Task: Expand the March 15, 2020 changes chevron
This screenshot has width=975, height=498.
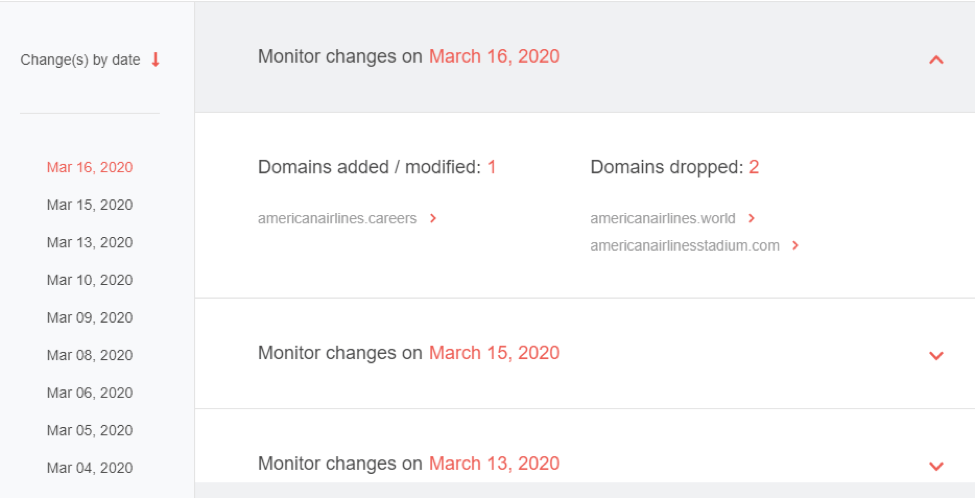Action: (x=936, y=356)
